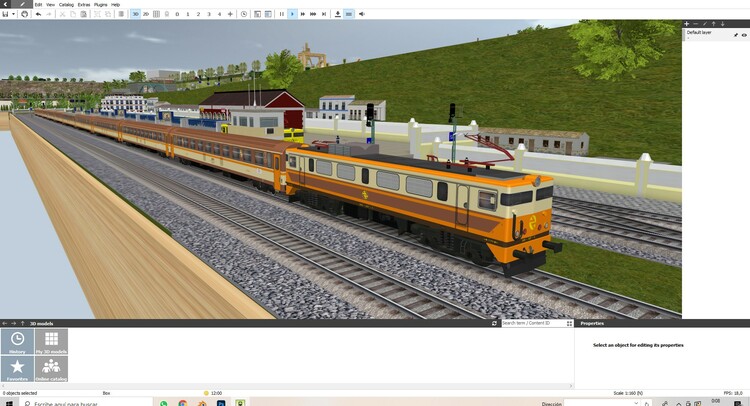
Task: Open the History catalog tile
Action: 17,341
